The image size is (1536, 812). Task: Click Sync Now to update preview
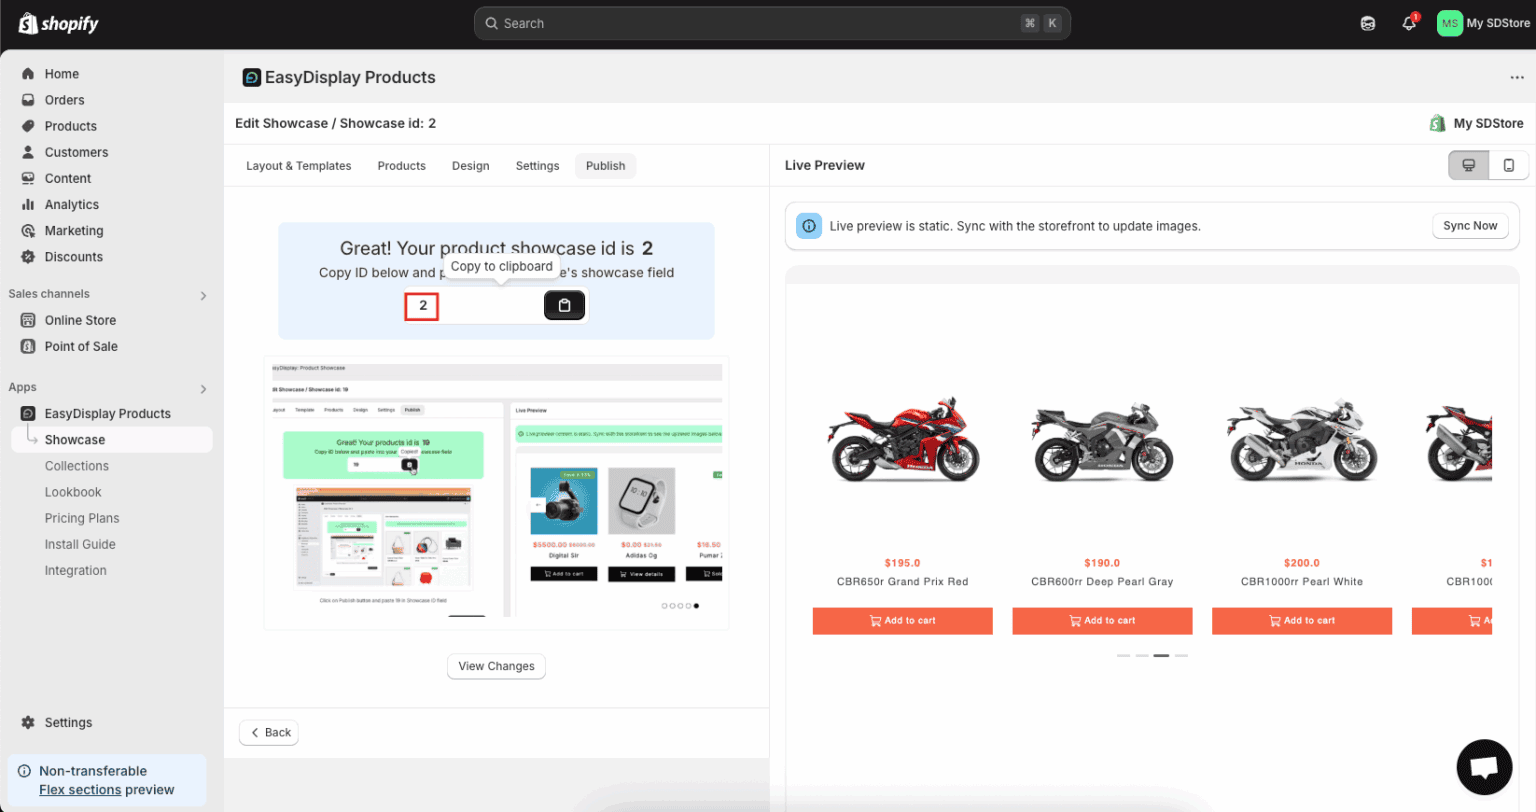(1470, 225)
